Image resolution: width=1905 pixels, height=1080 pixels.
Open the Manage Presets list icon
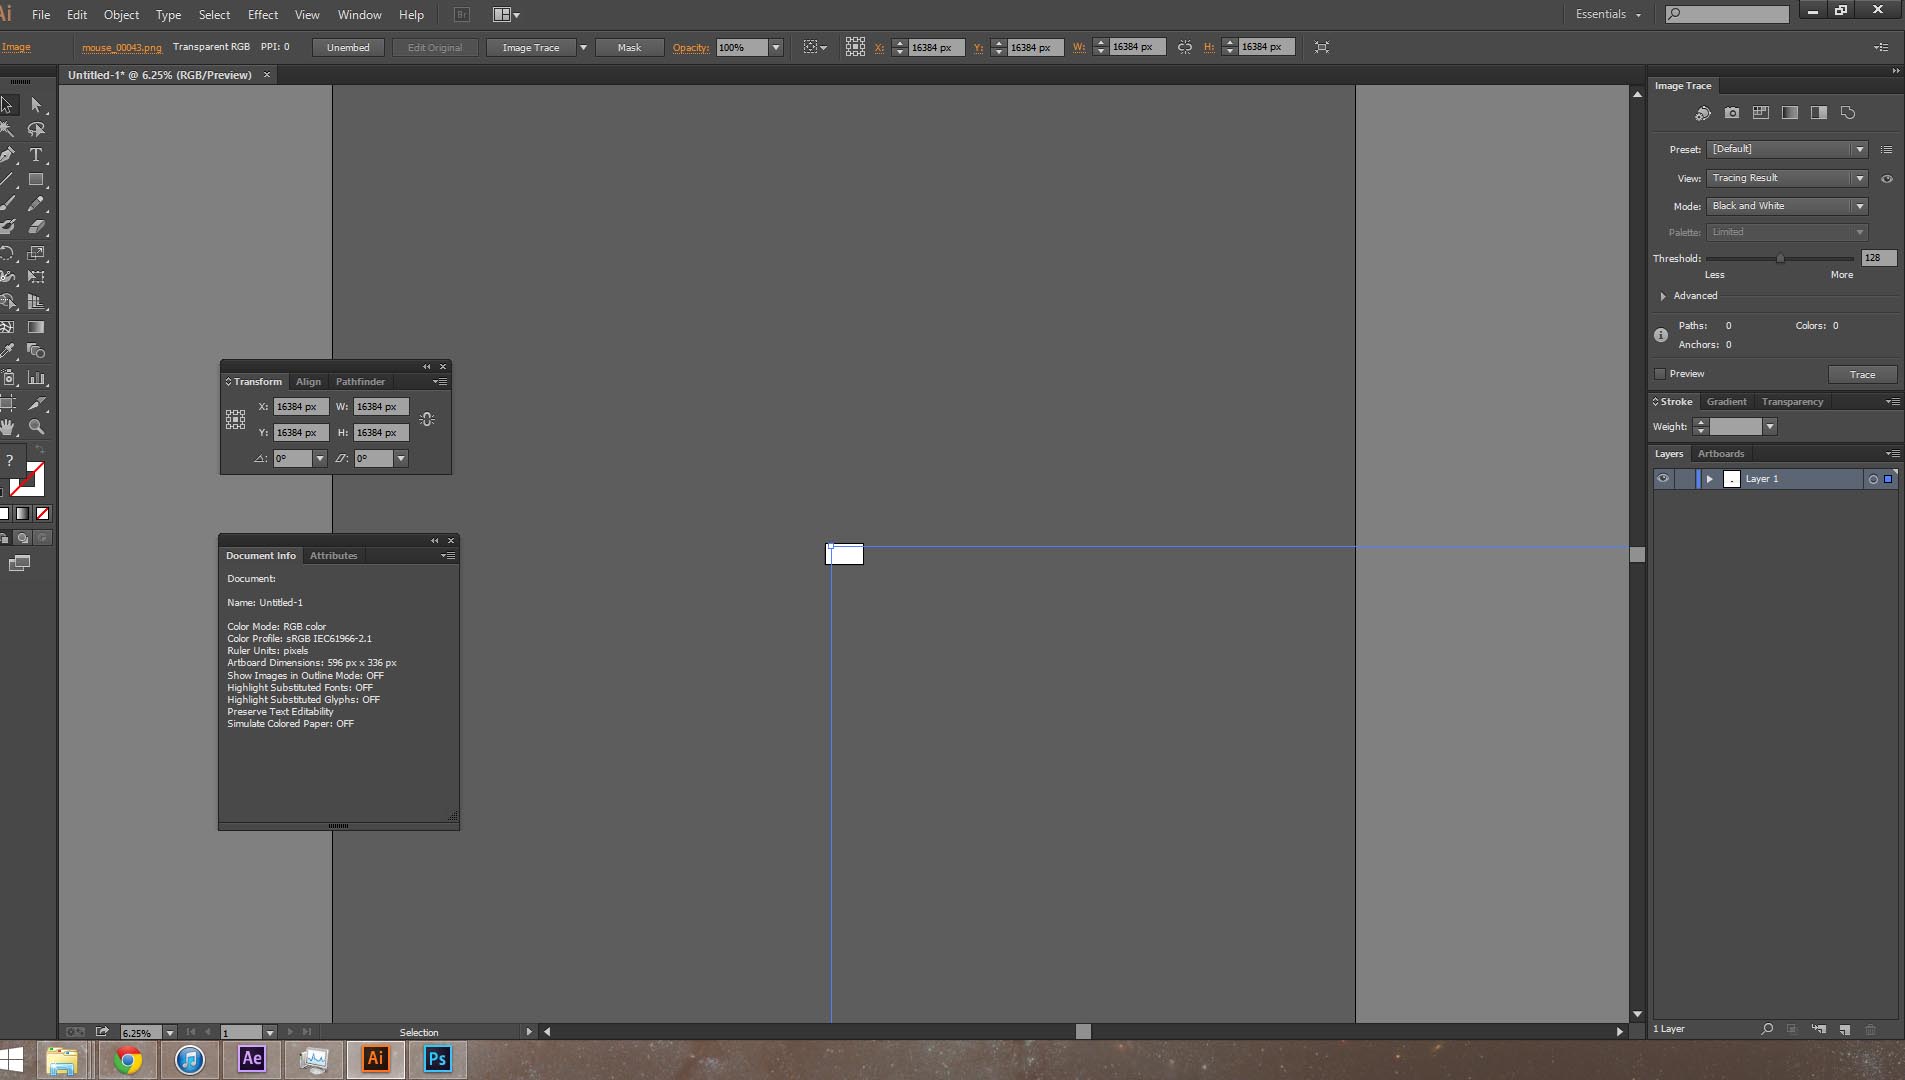(1886, 150)
